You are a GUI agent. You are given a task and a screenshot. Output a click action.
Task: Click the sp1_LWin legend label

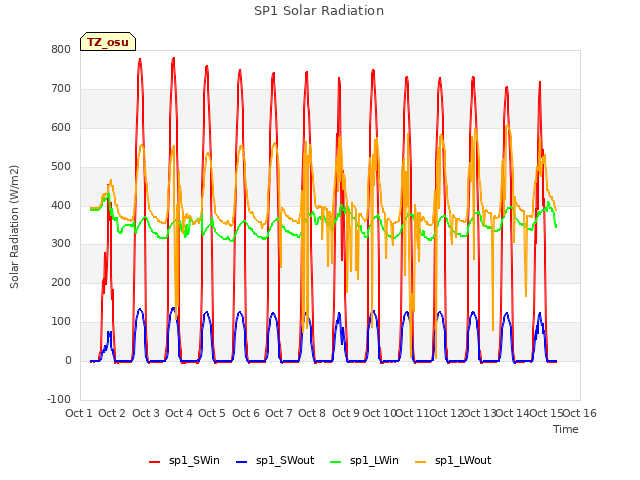pos(374,460)
